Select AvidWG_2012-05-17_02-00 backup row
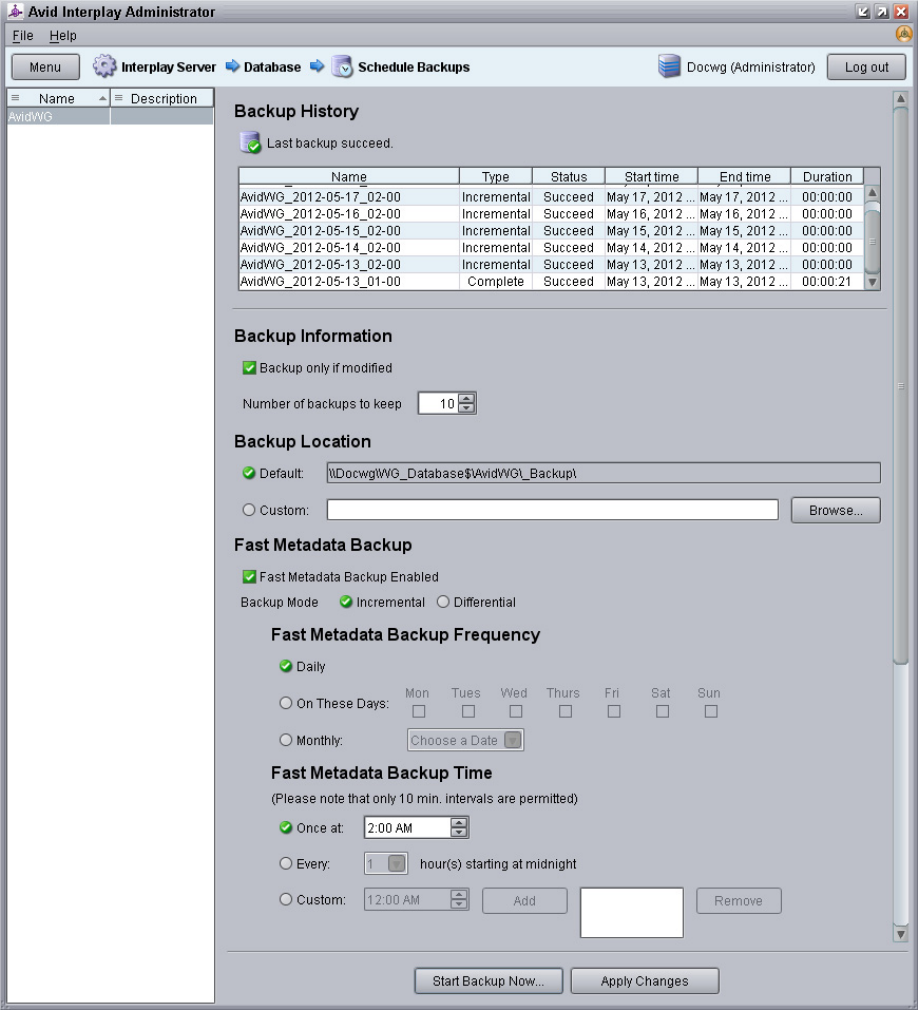Viewport: 918px width, 1010px height. (x=551, y=196)
